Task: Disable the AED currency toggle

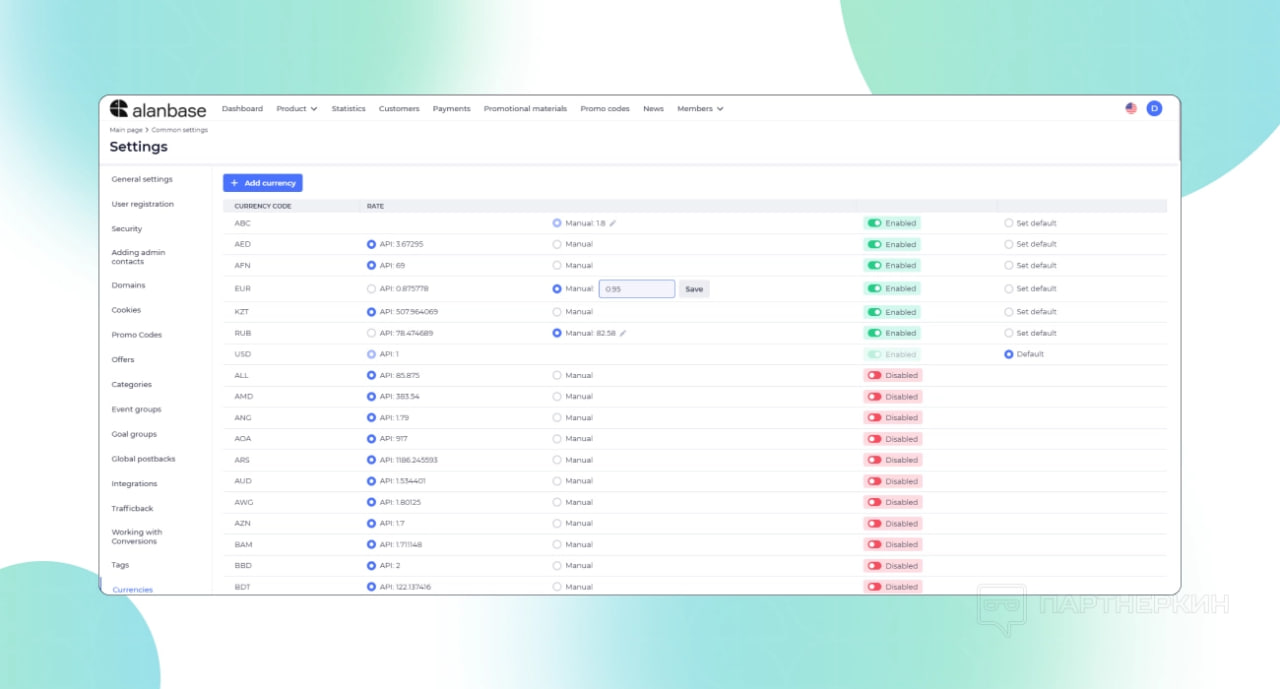Action: 874,244
